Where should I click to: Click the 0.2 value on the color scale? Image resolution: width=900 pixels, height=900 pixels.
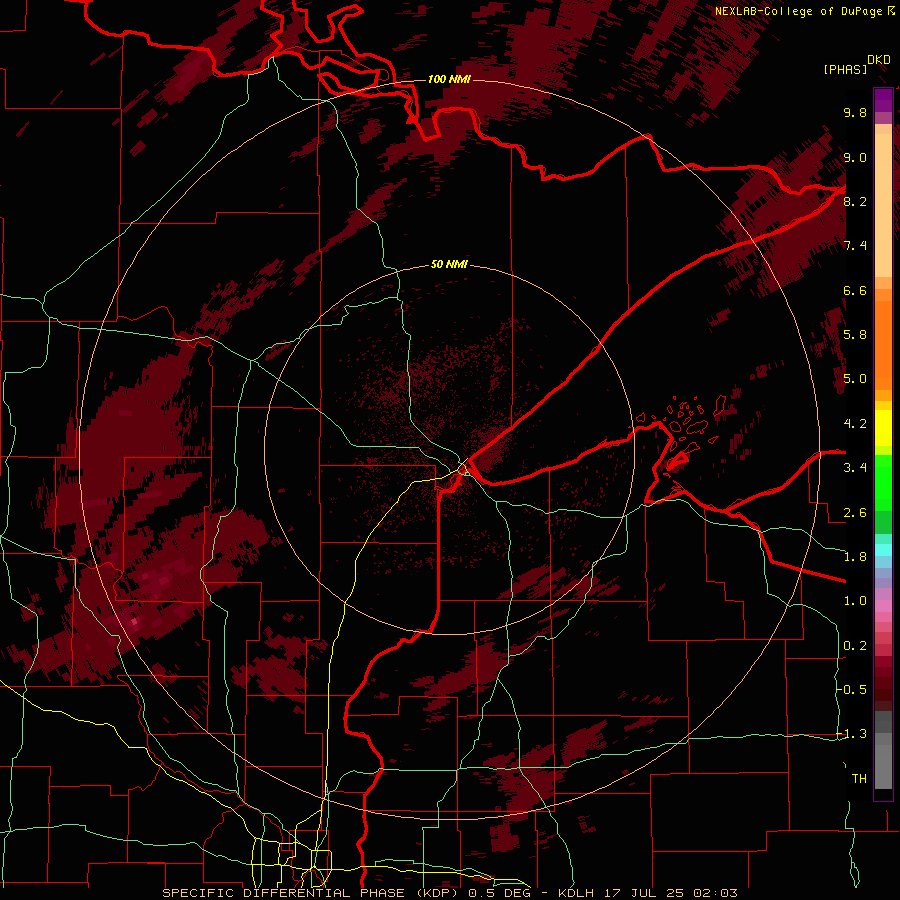(855, 646)
